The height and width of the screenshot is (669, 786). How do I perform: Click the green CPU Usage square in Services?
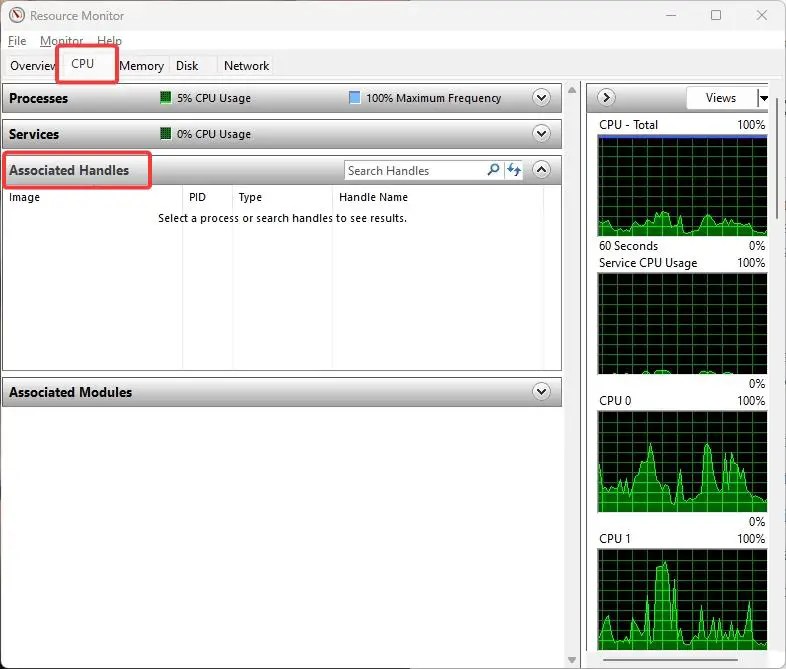[x=165, y=133]
